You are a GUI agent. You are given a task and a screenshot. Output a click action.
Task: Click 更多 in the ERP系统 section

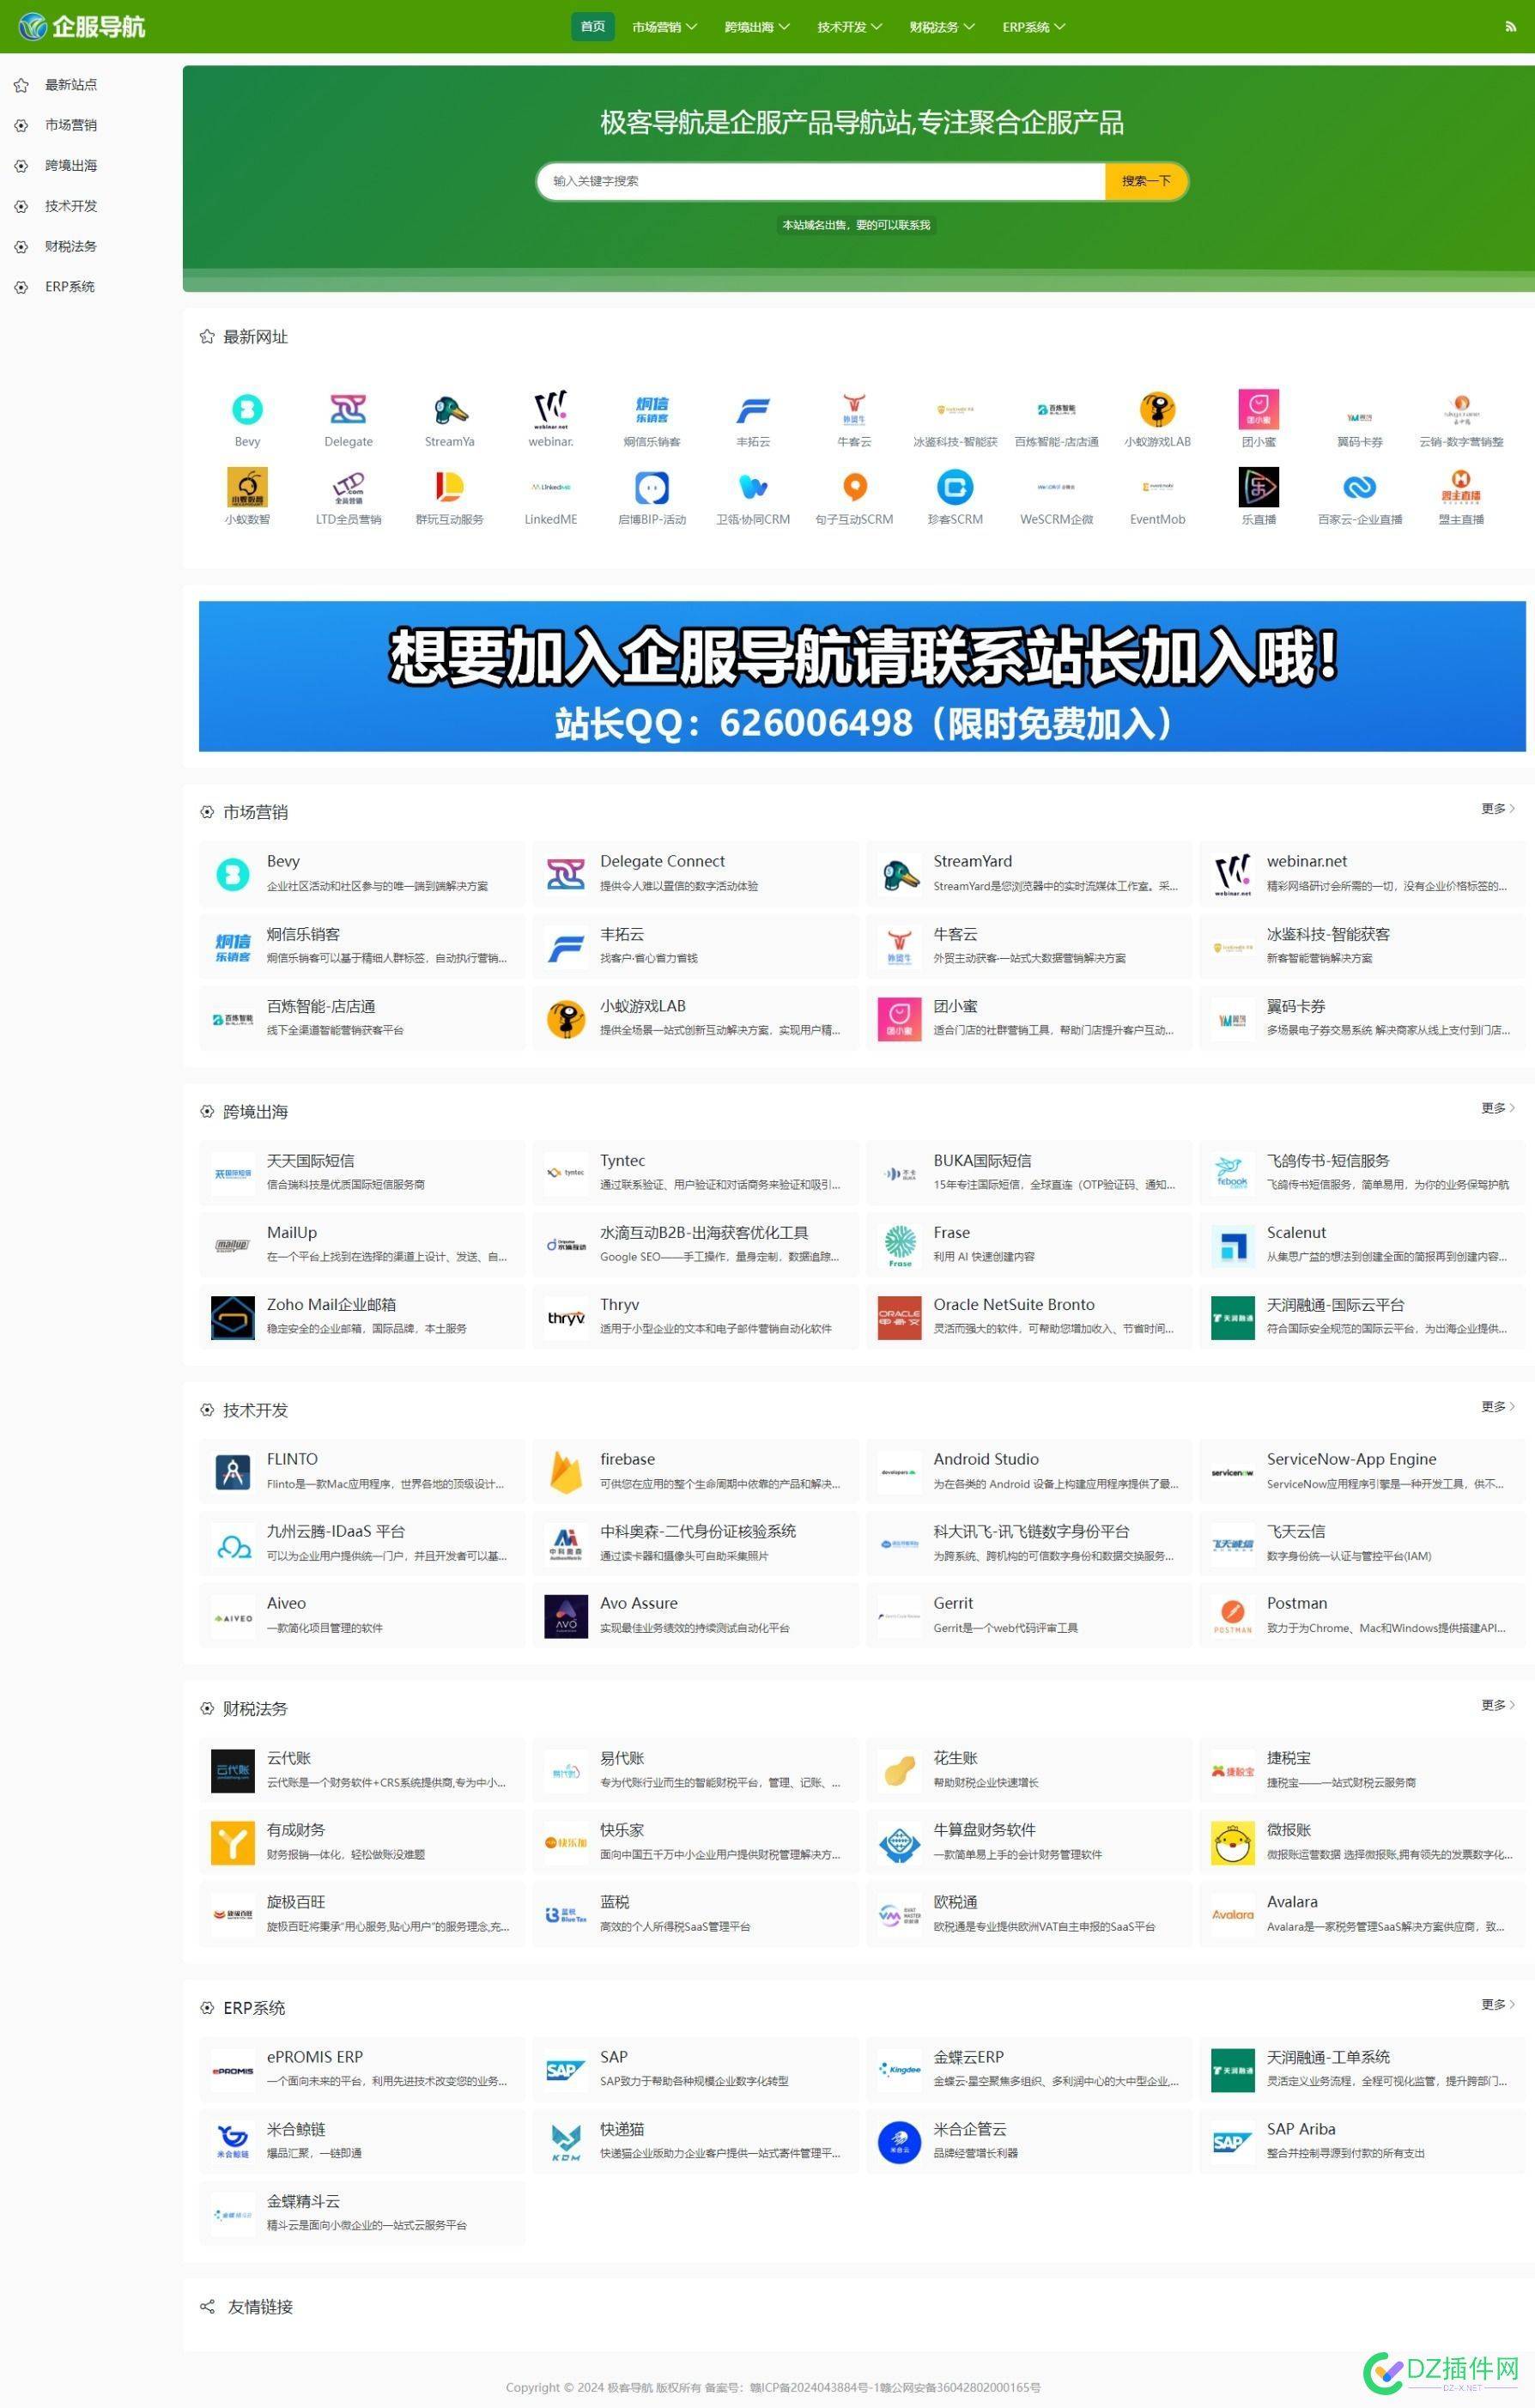click(1497, 2003)
